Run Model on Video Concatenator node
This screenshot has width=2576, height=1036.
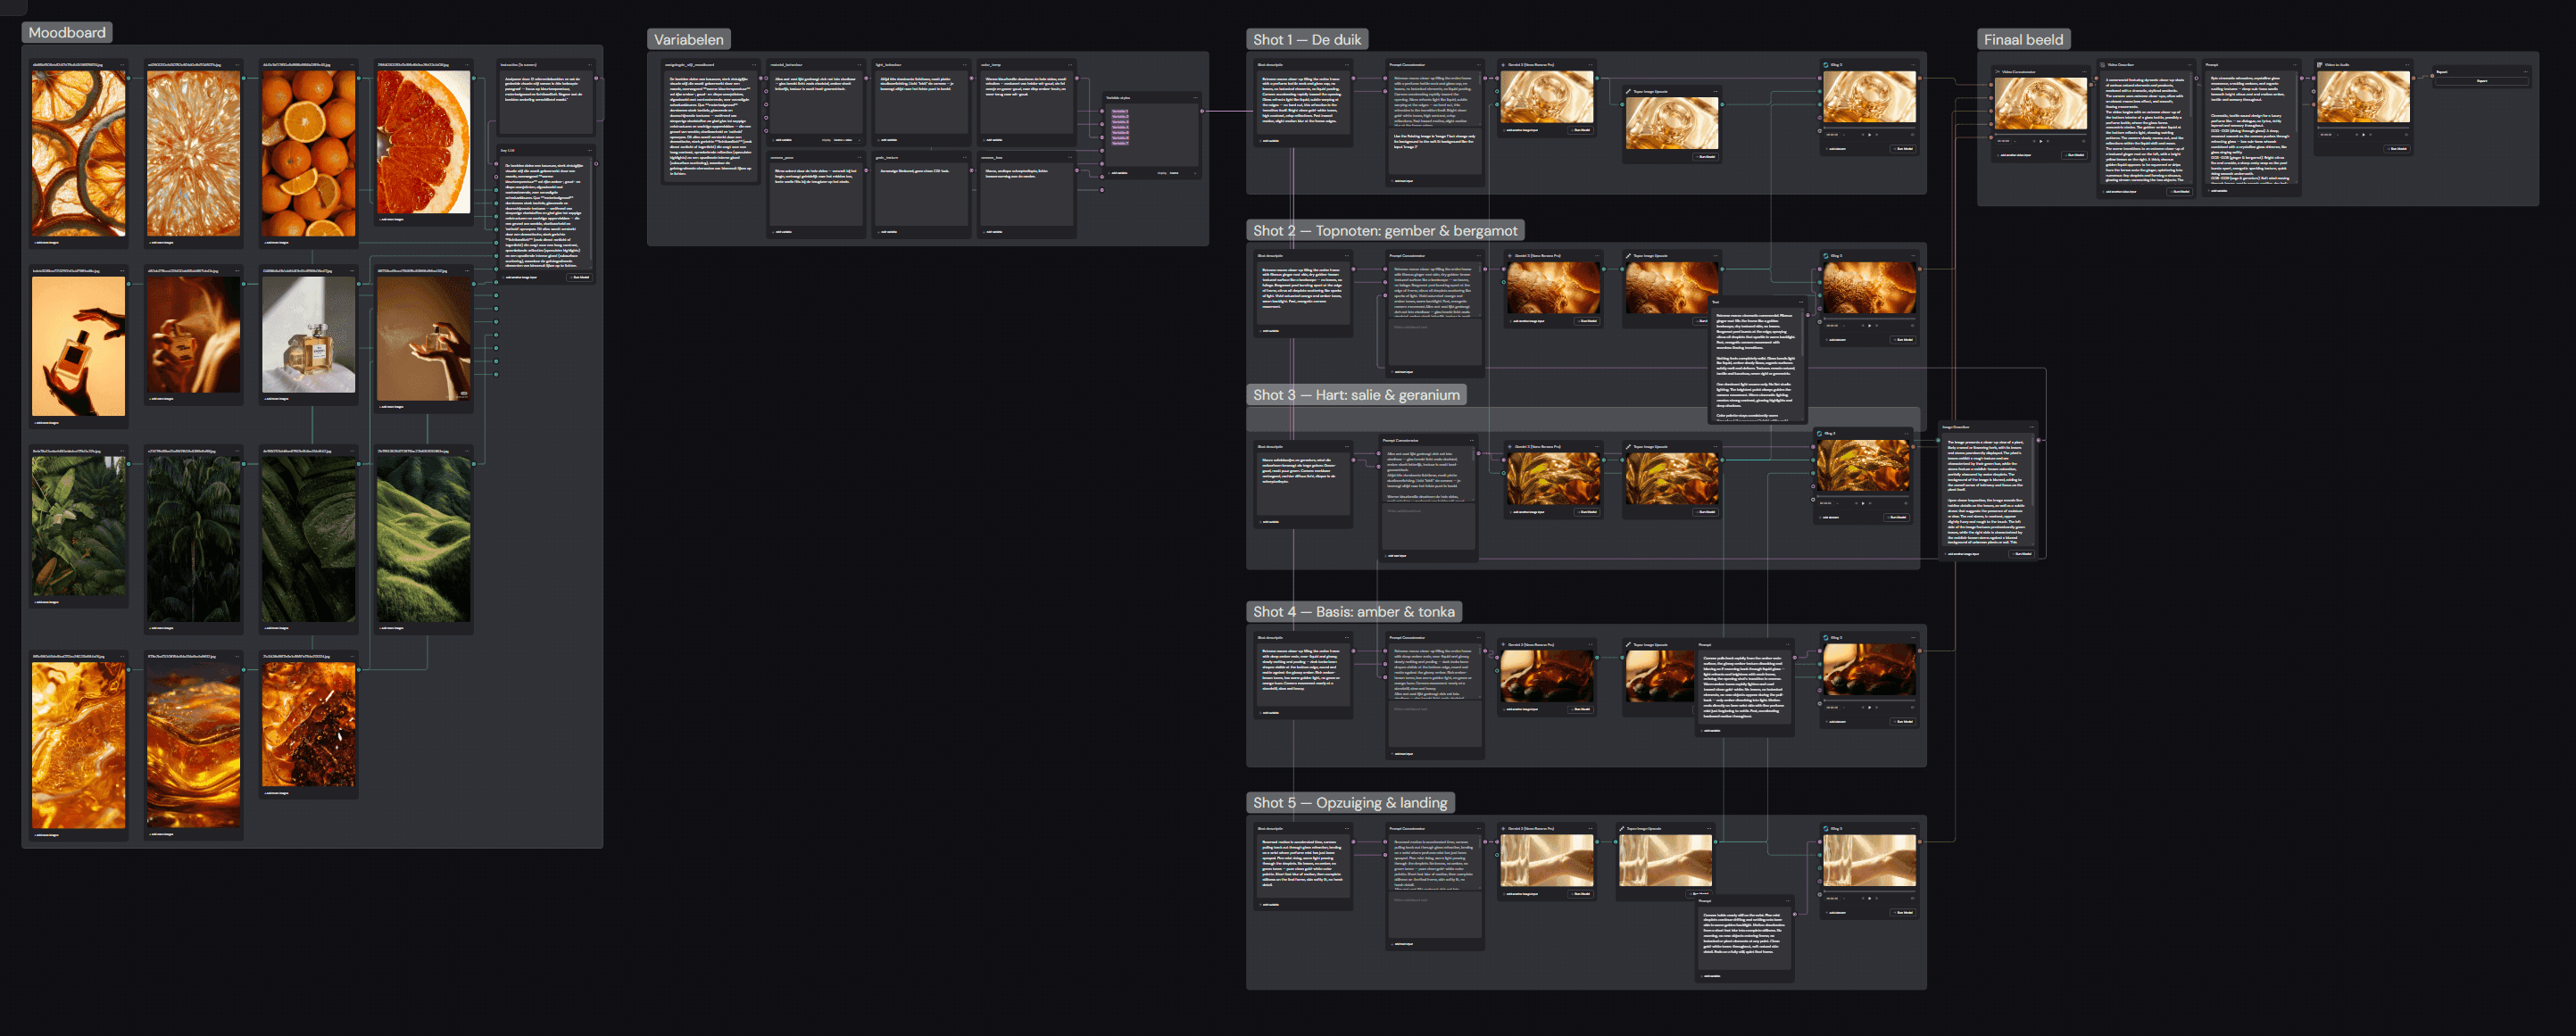tap(2075, 155)
